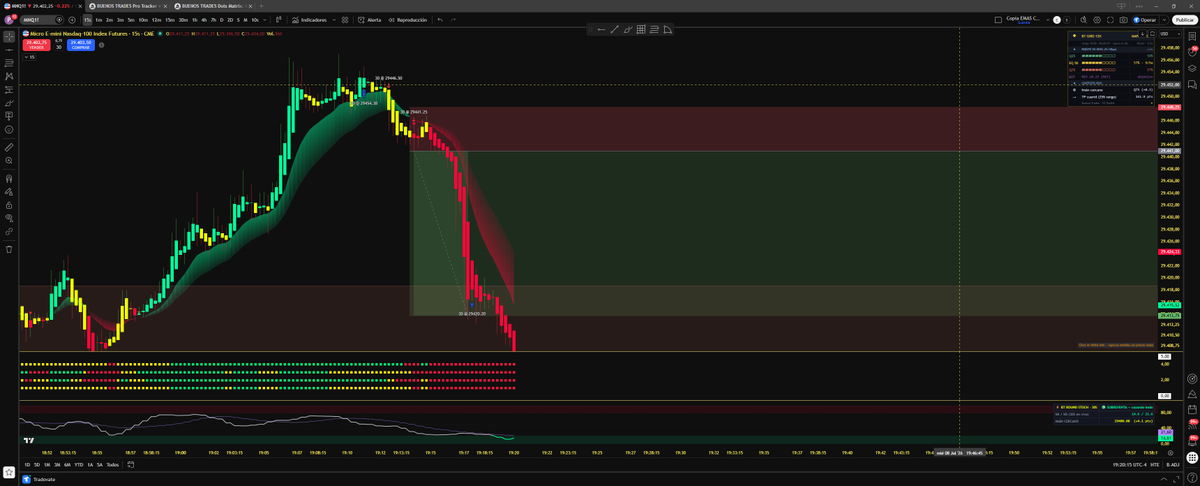Select the Todos date range
Screen dimensions: 1200x486
tap(112, 464)
